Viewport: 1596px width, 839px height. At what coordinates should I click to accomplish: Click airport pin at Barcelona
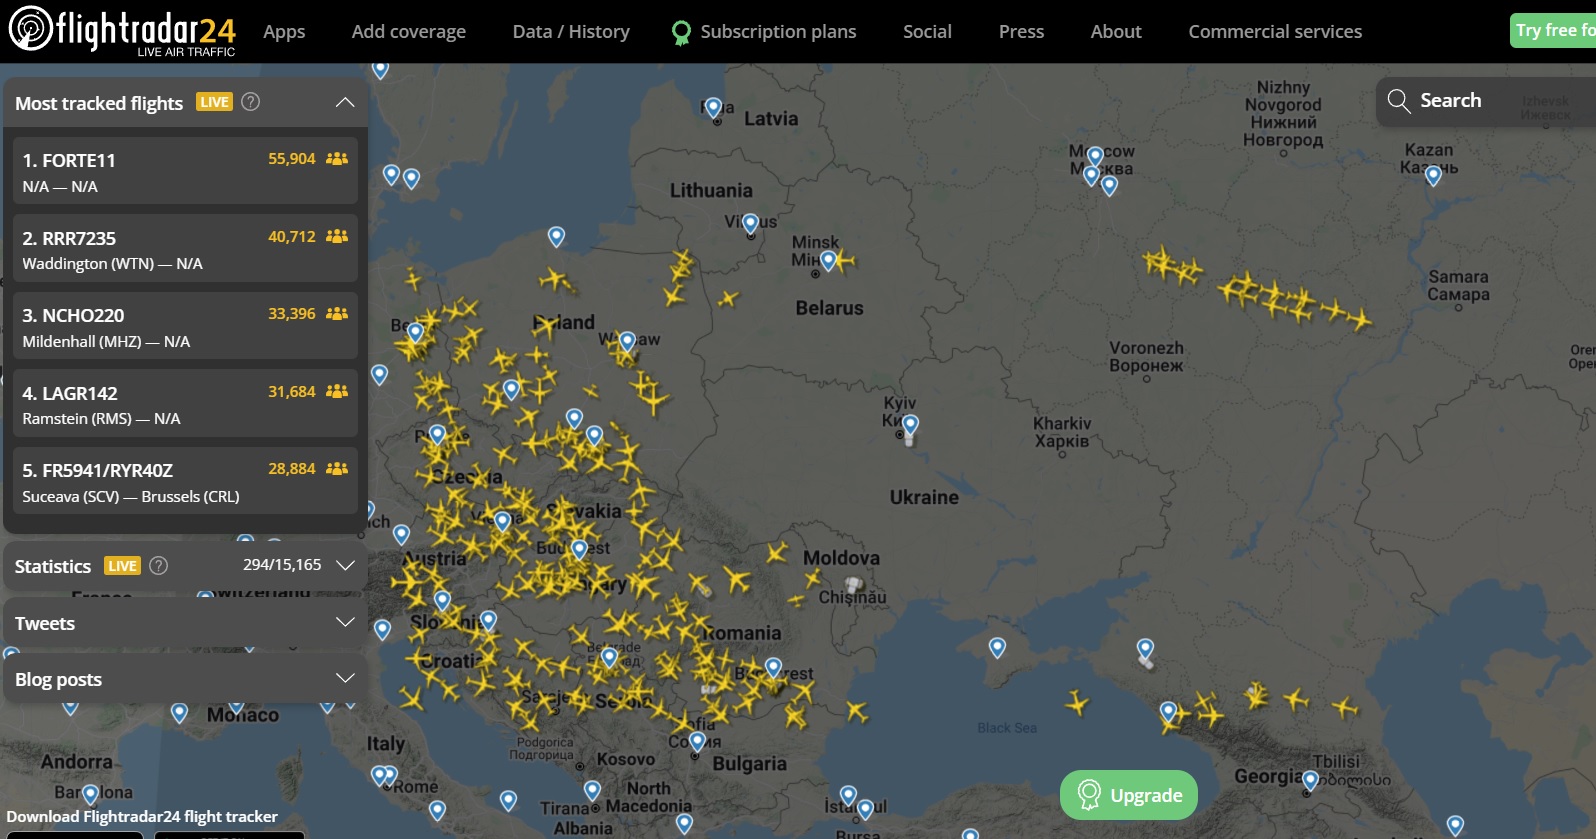[90, 794]
